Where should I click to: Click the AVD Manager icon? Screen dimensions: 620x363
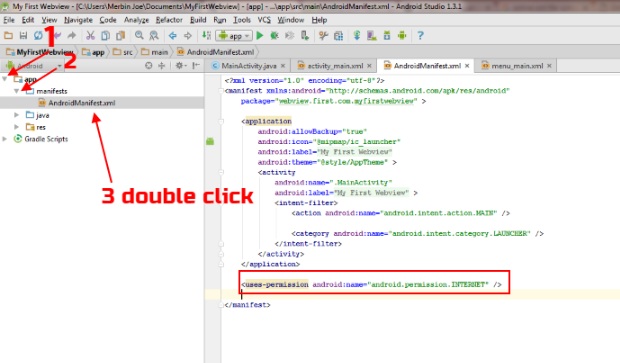pyautogui.click(x=372, y=36)
